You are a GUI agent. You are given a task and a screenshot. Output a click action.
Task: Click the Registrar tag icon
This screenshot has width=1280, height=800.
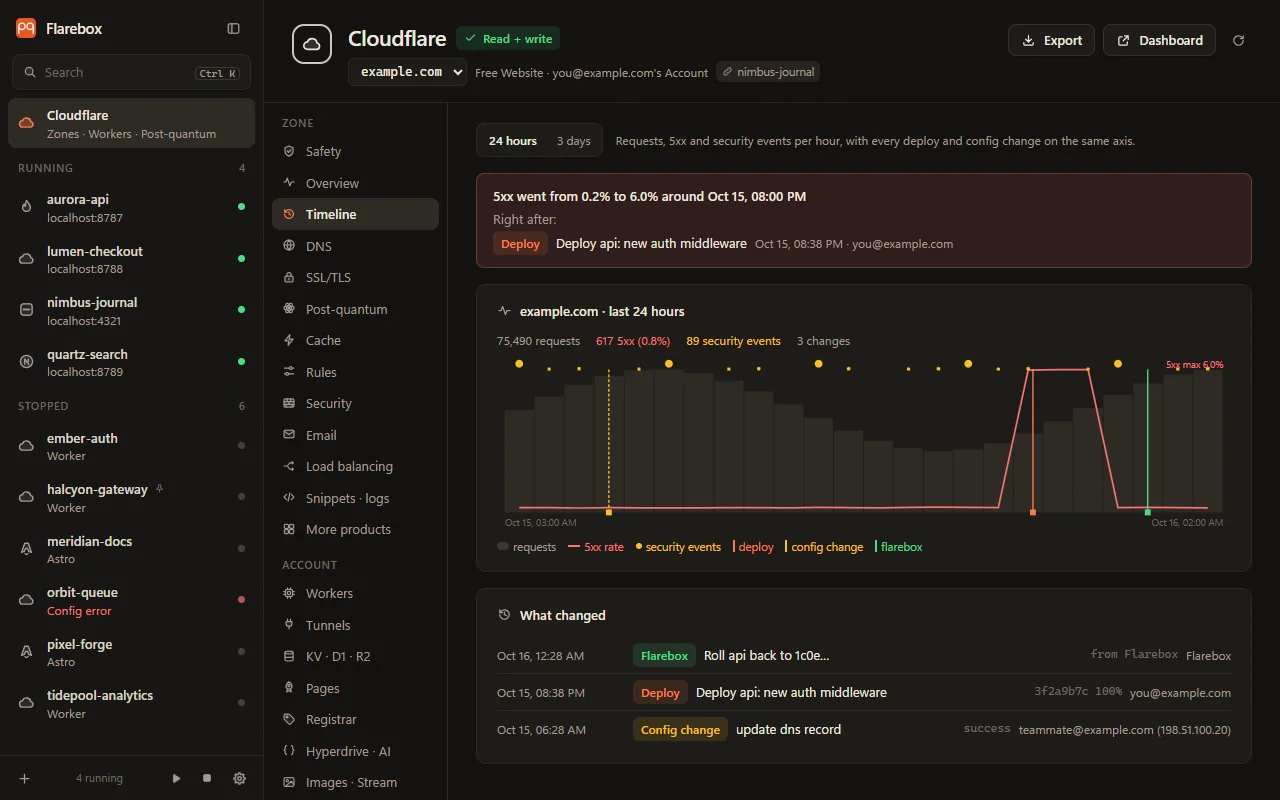tap(289, 719)
